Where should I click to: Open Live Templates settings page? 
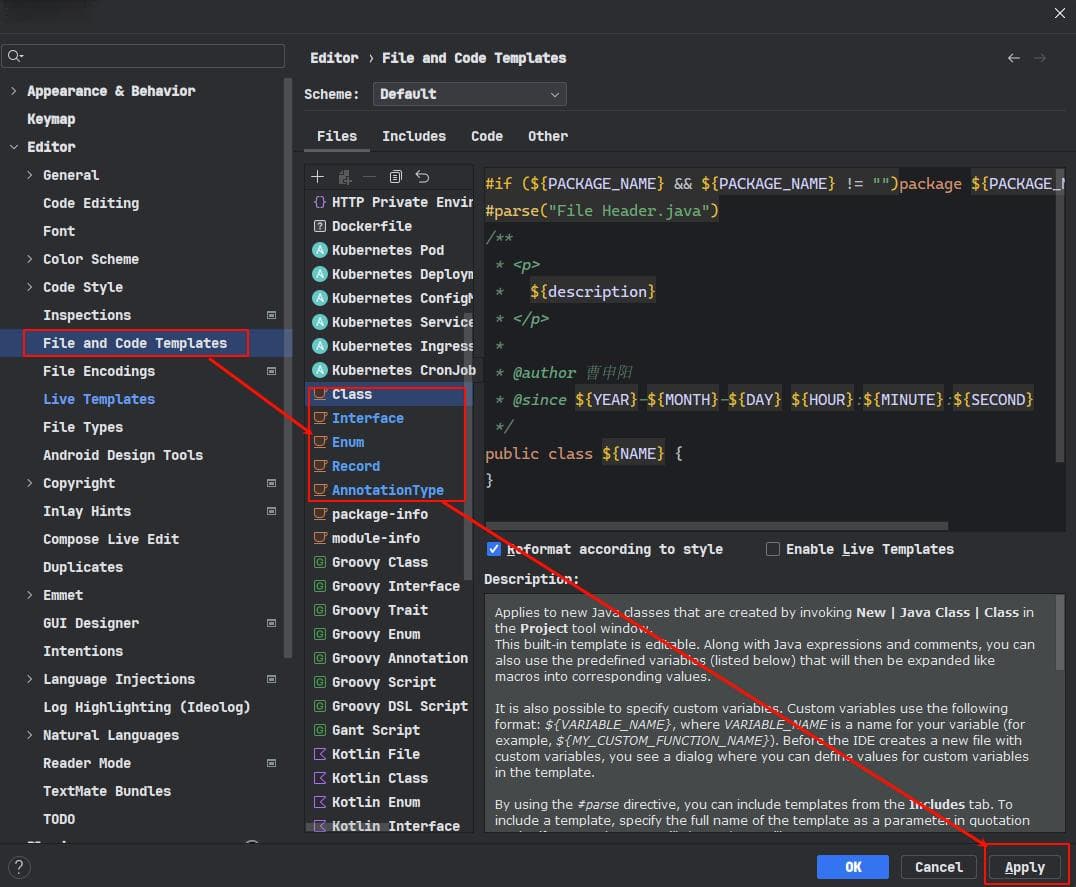[99, 399]
